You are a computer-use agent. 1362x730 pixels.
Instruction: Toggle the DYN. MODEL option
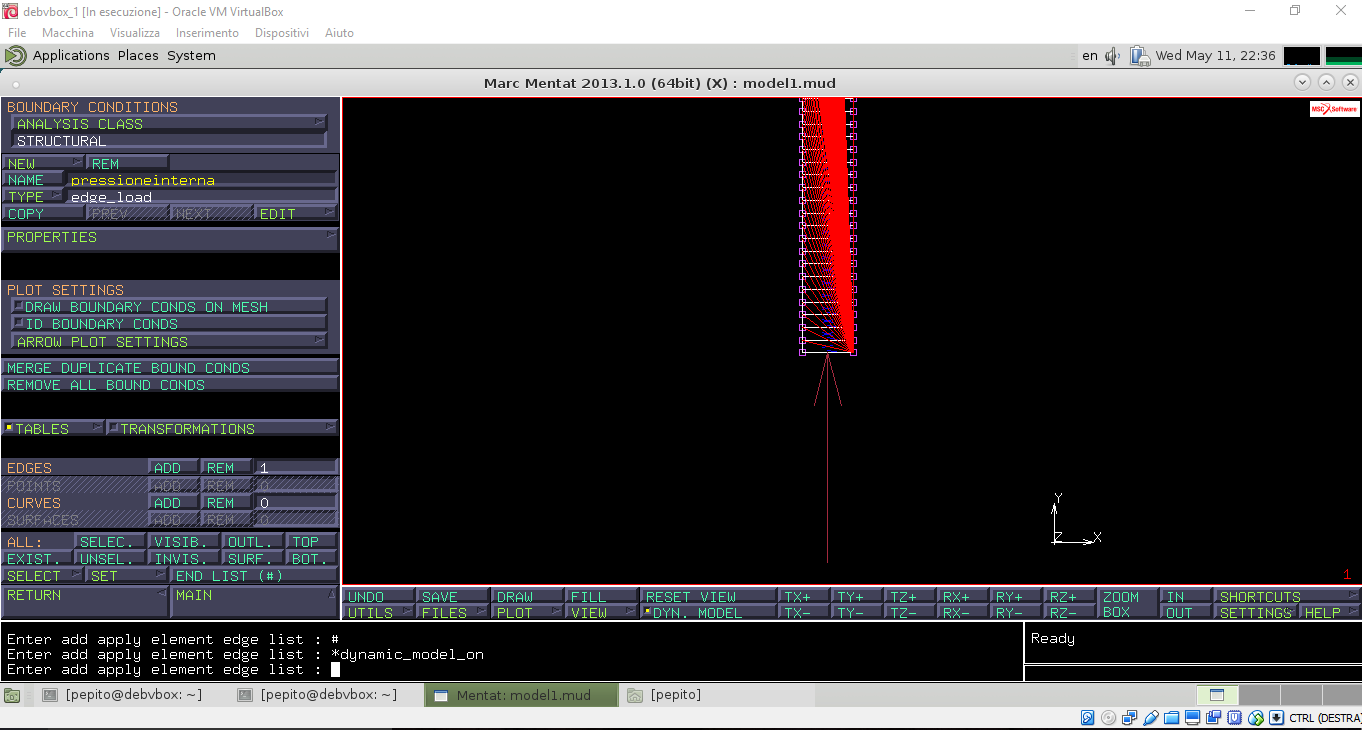[x=707, y=613]
